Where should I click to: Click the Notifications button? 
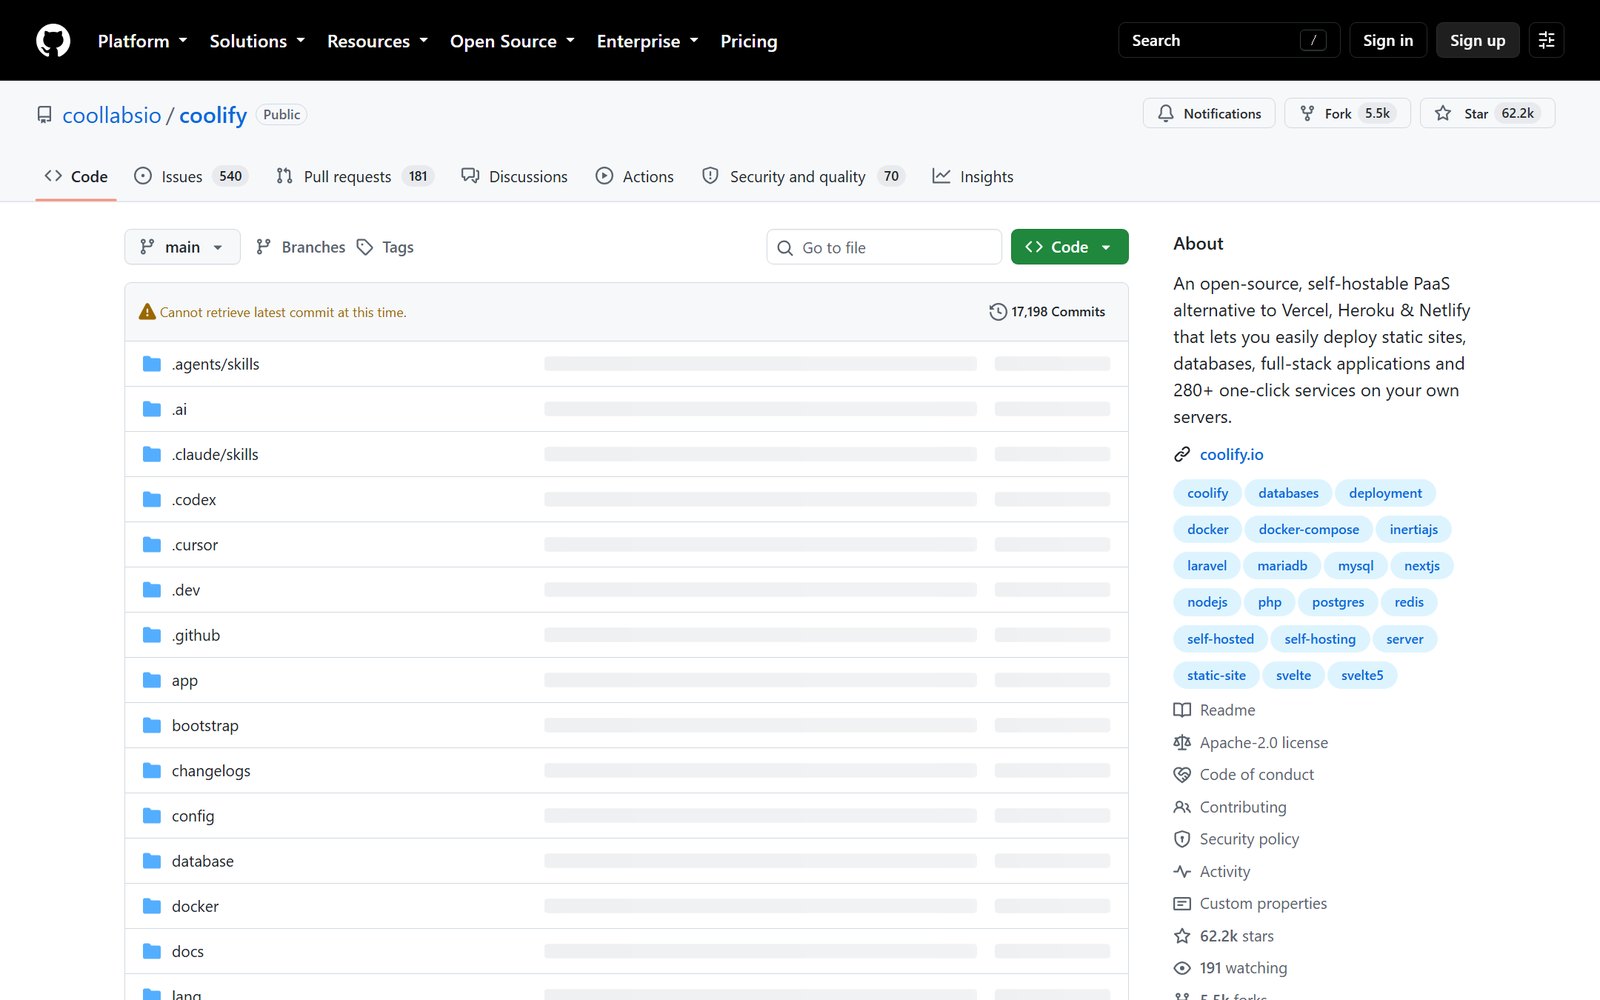point(1209,113)
